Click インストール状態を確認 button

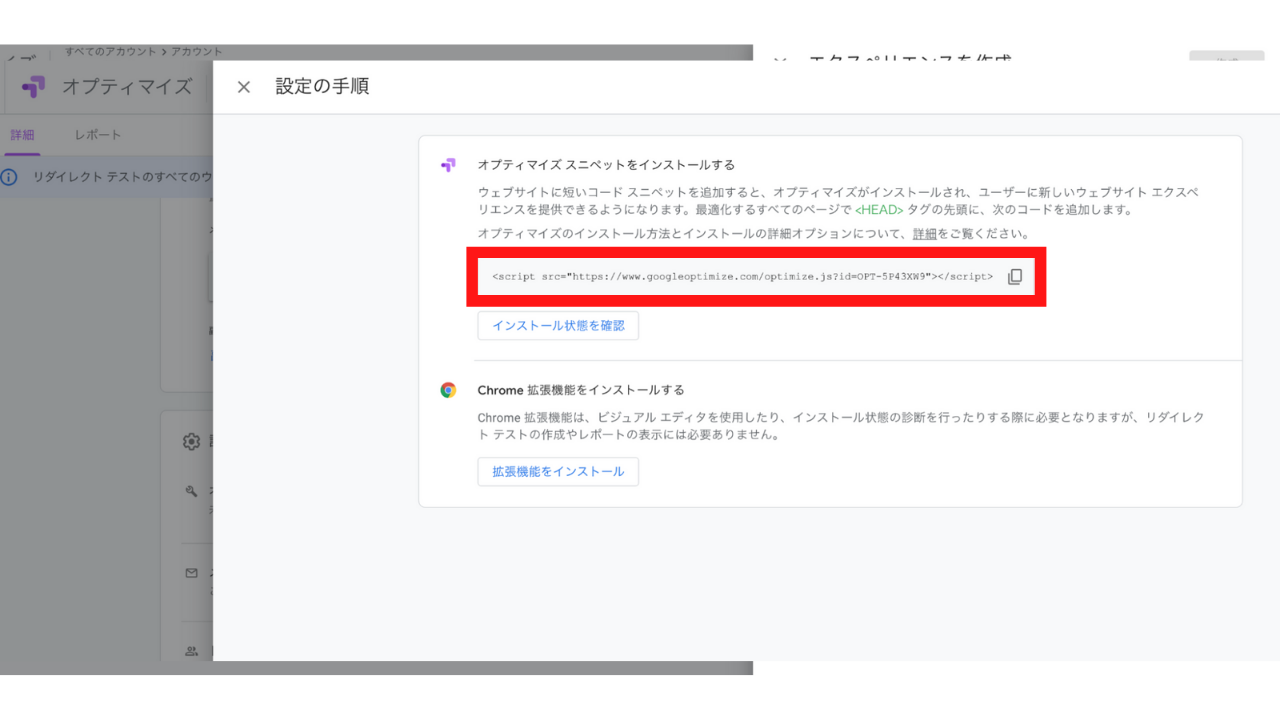[558, 326]
